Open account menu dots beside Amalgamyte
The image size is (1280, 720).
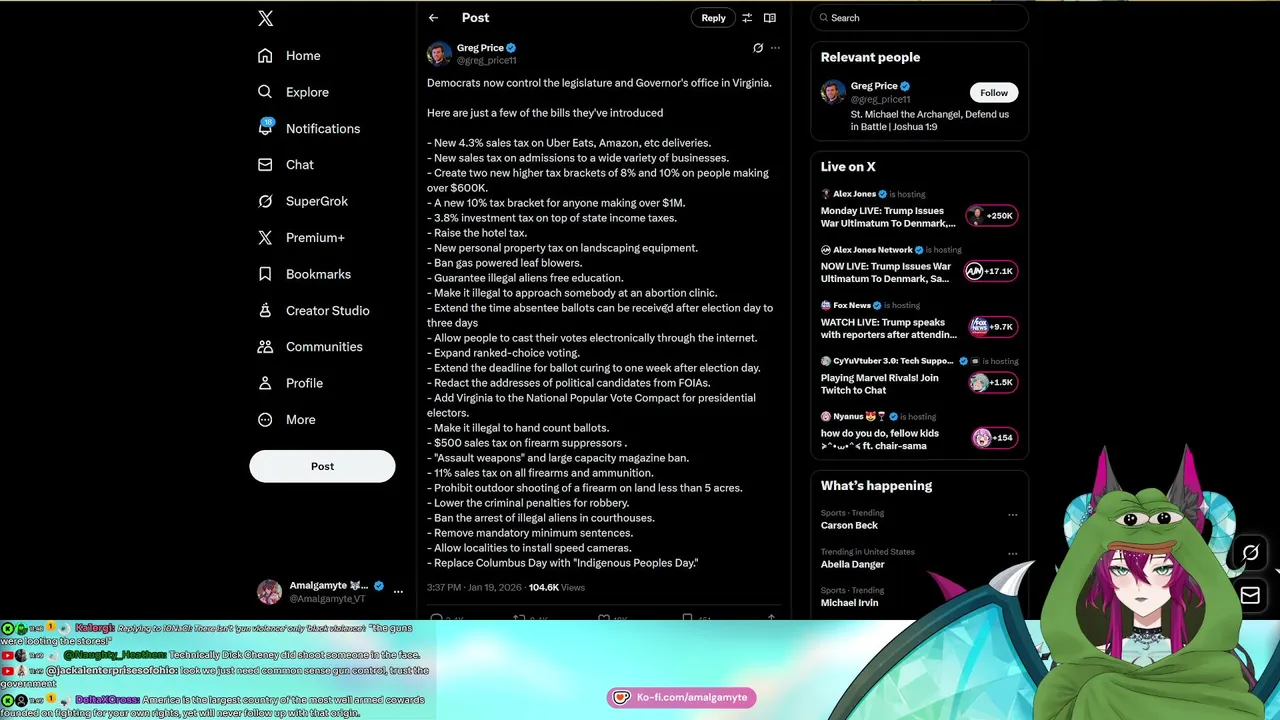tap(398, 592)
